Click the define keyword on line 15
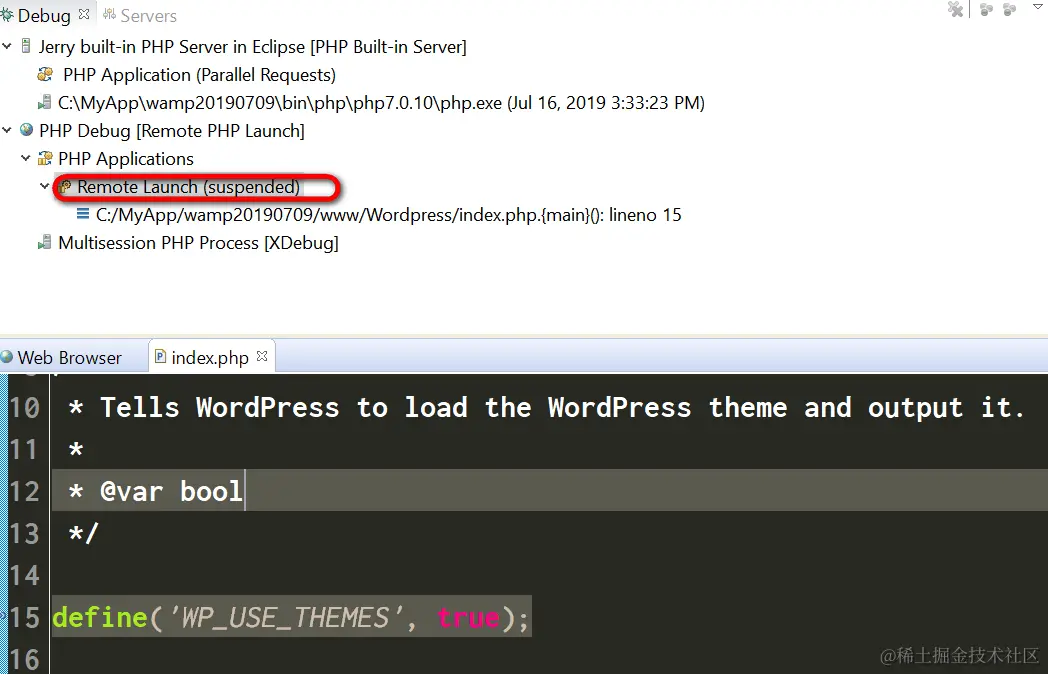Viewport: 1048px width, 674px height. tap(100, 617)
